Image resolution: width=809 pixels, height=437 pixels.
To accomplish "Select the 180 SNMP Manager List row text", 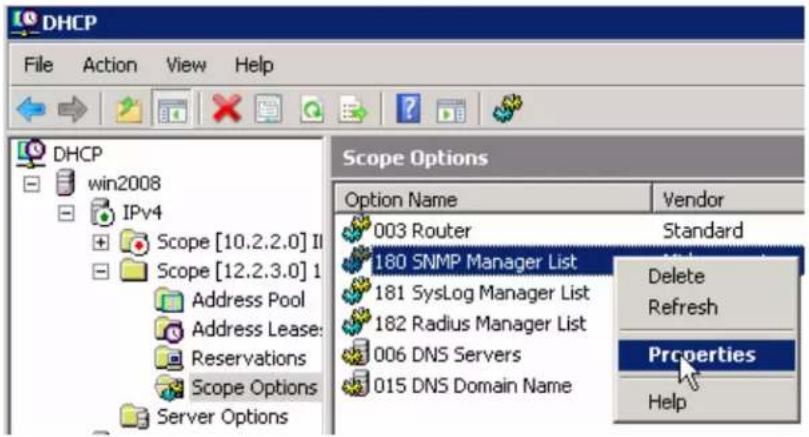I will coord(475,262).
